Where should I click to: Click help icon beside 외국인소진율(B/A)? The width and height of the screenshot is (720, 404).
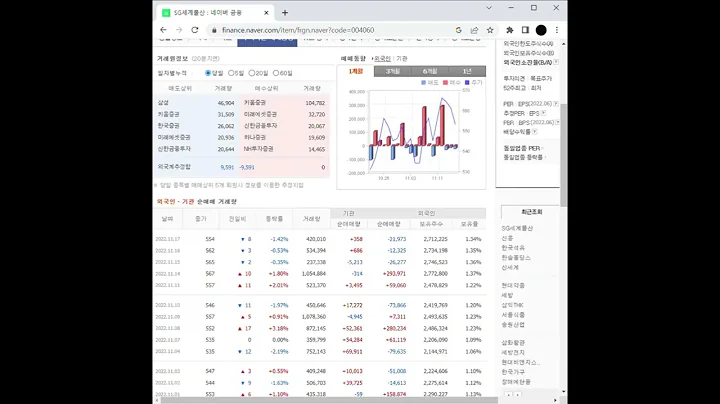pos(557,62)
